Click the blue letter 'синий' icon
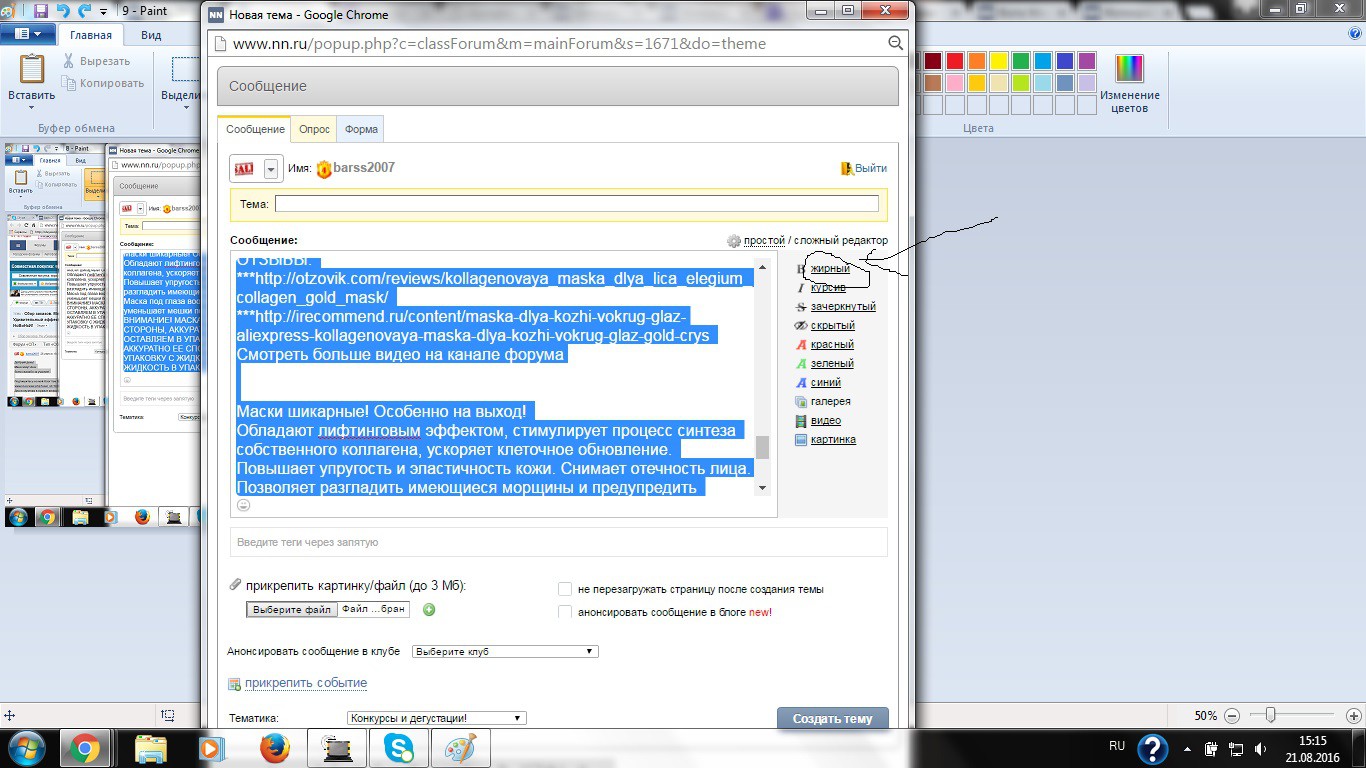The width and height of the screenshot is (1366, 768). coord(801,383)
